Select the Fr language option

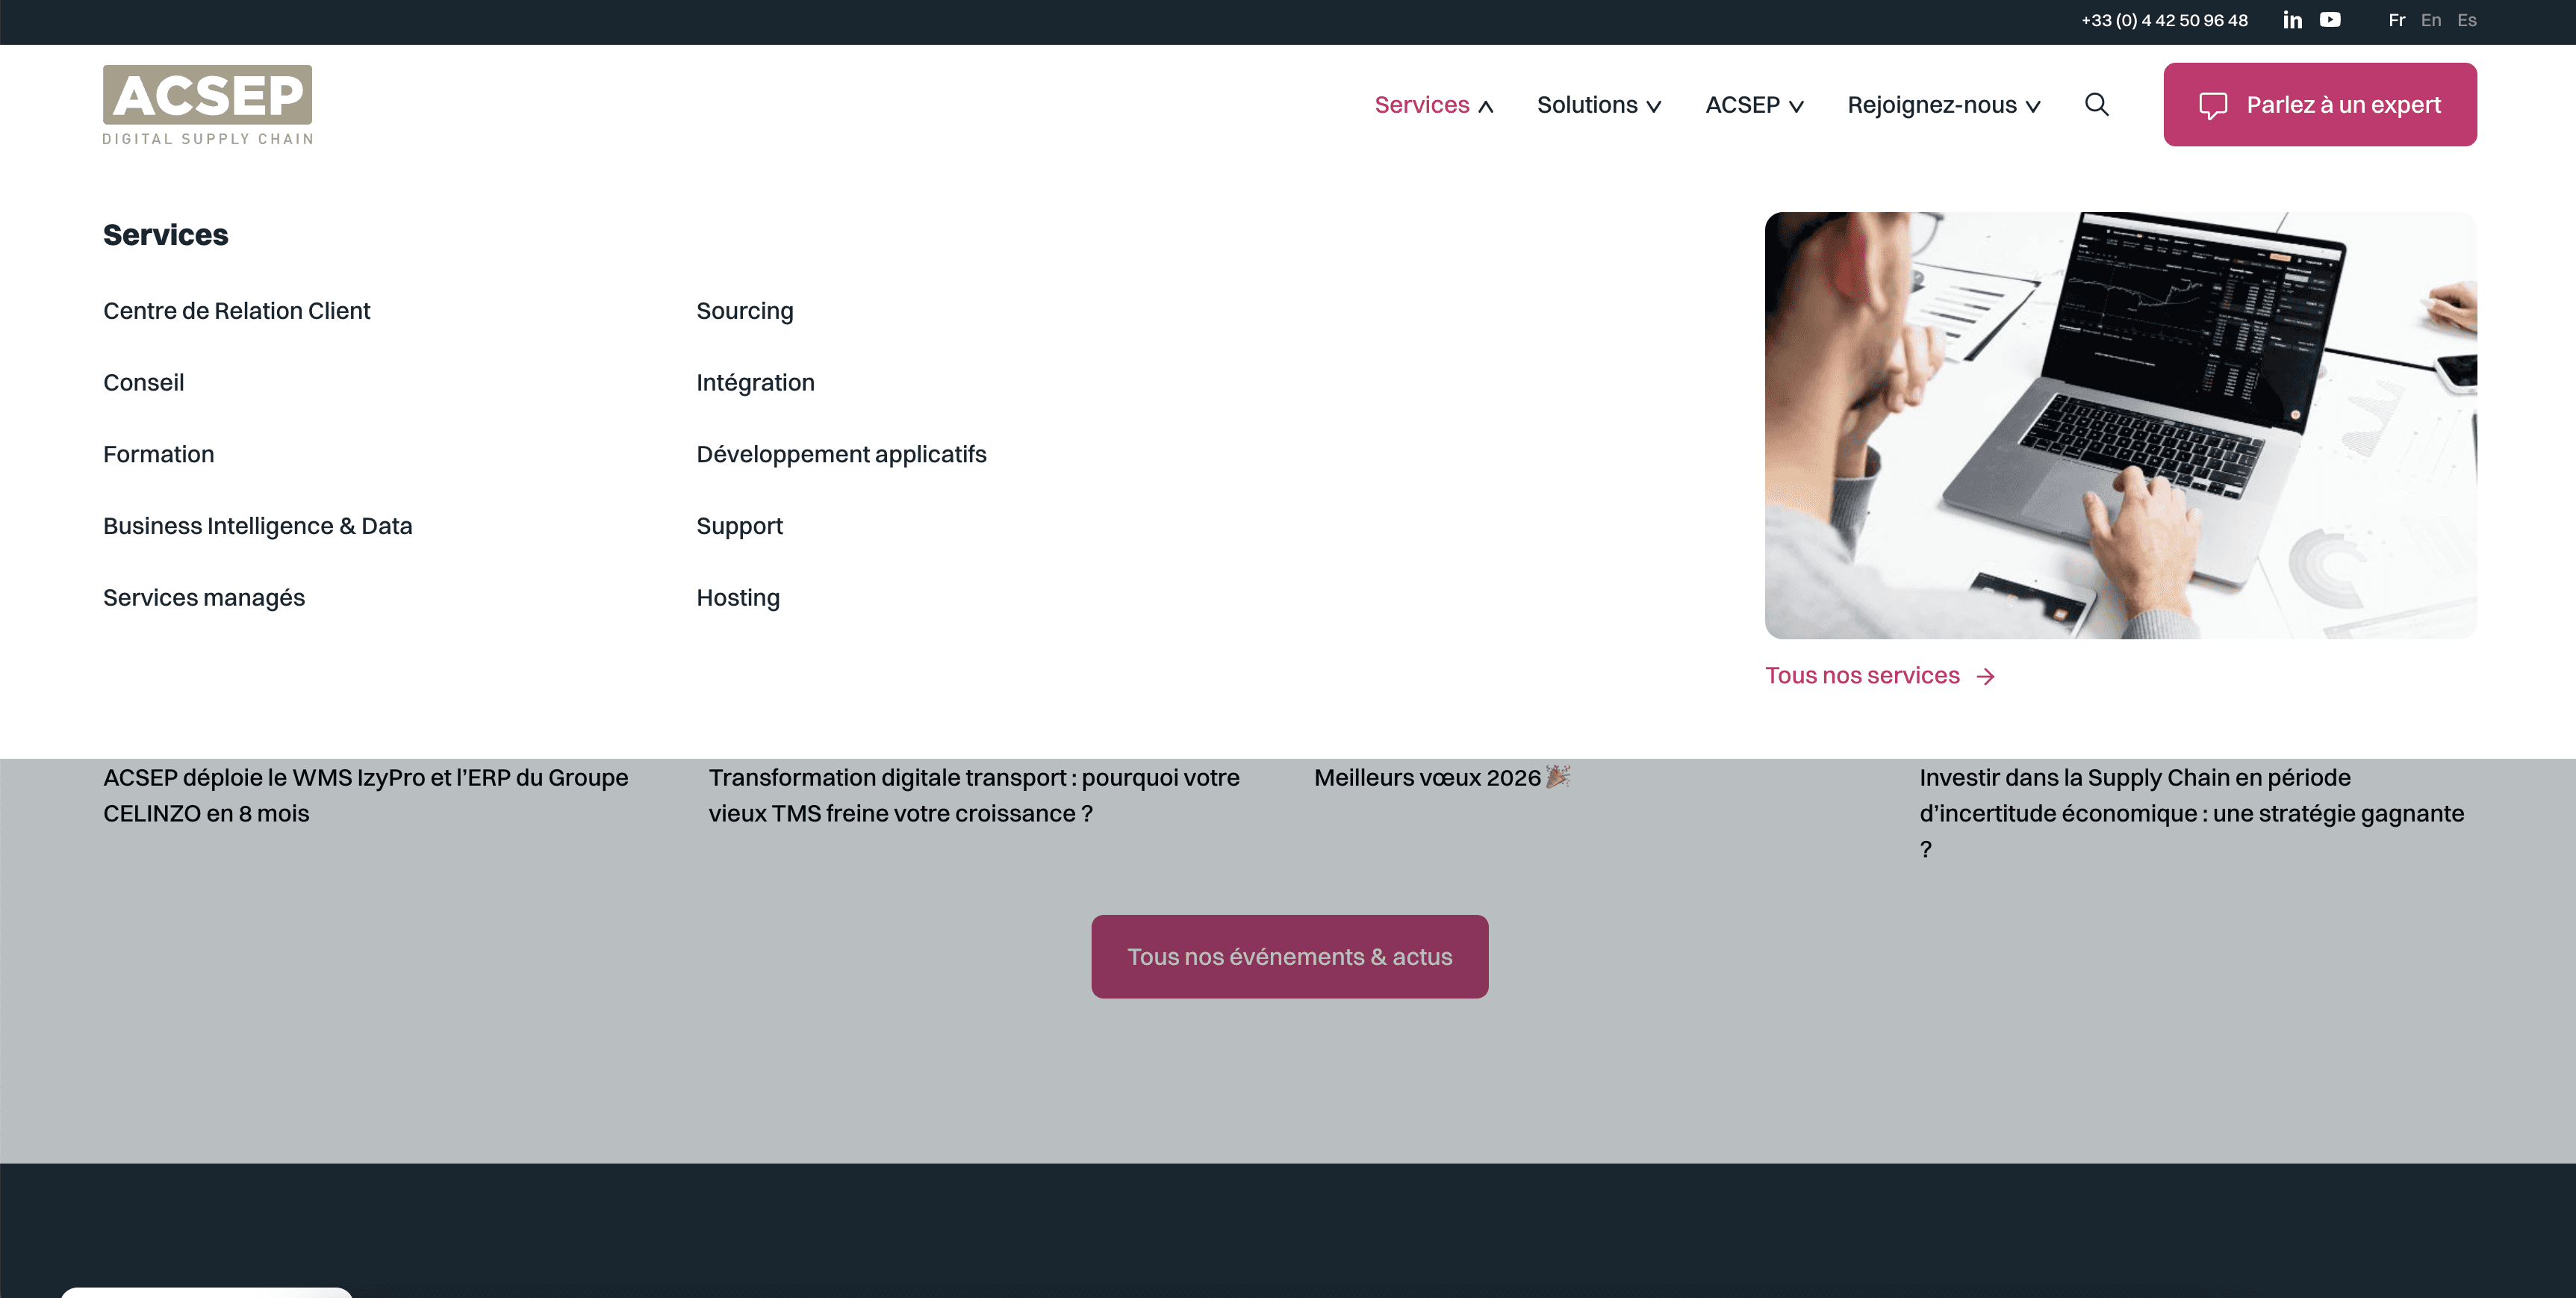tap(2396, 20)
